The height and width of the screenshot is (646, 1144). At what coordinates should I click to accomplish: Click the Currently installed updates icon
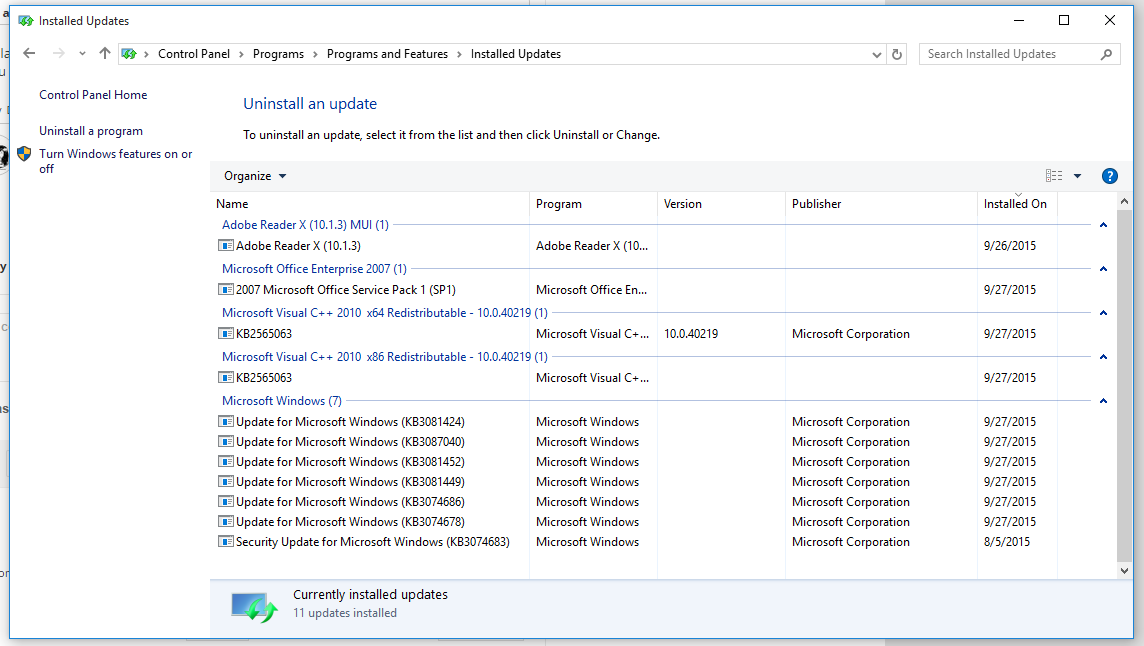click(x=254, y=606)
